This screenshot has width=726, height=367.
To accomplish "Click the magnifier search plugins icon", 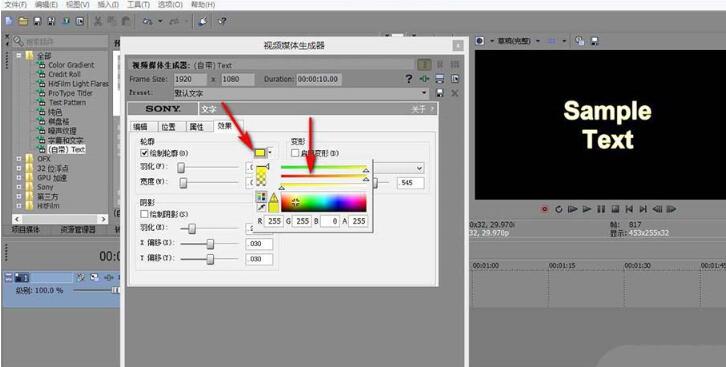I will (18, 41).
